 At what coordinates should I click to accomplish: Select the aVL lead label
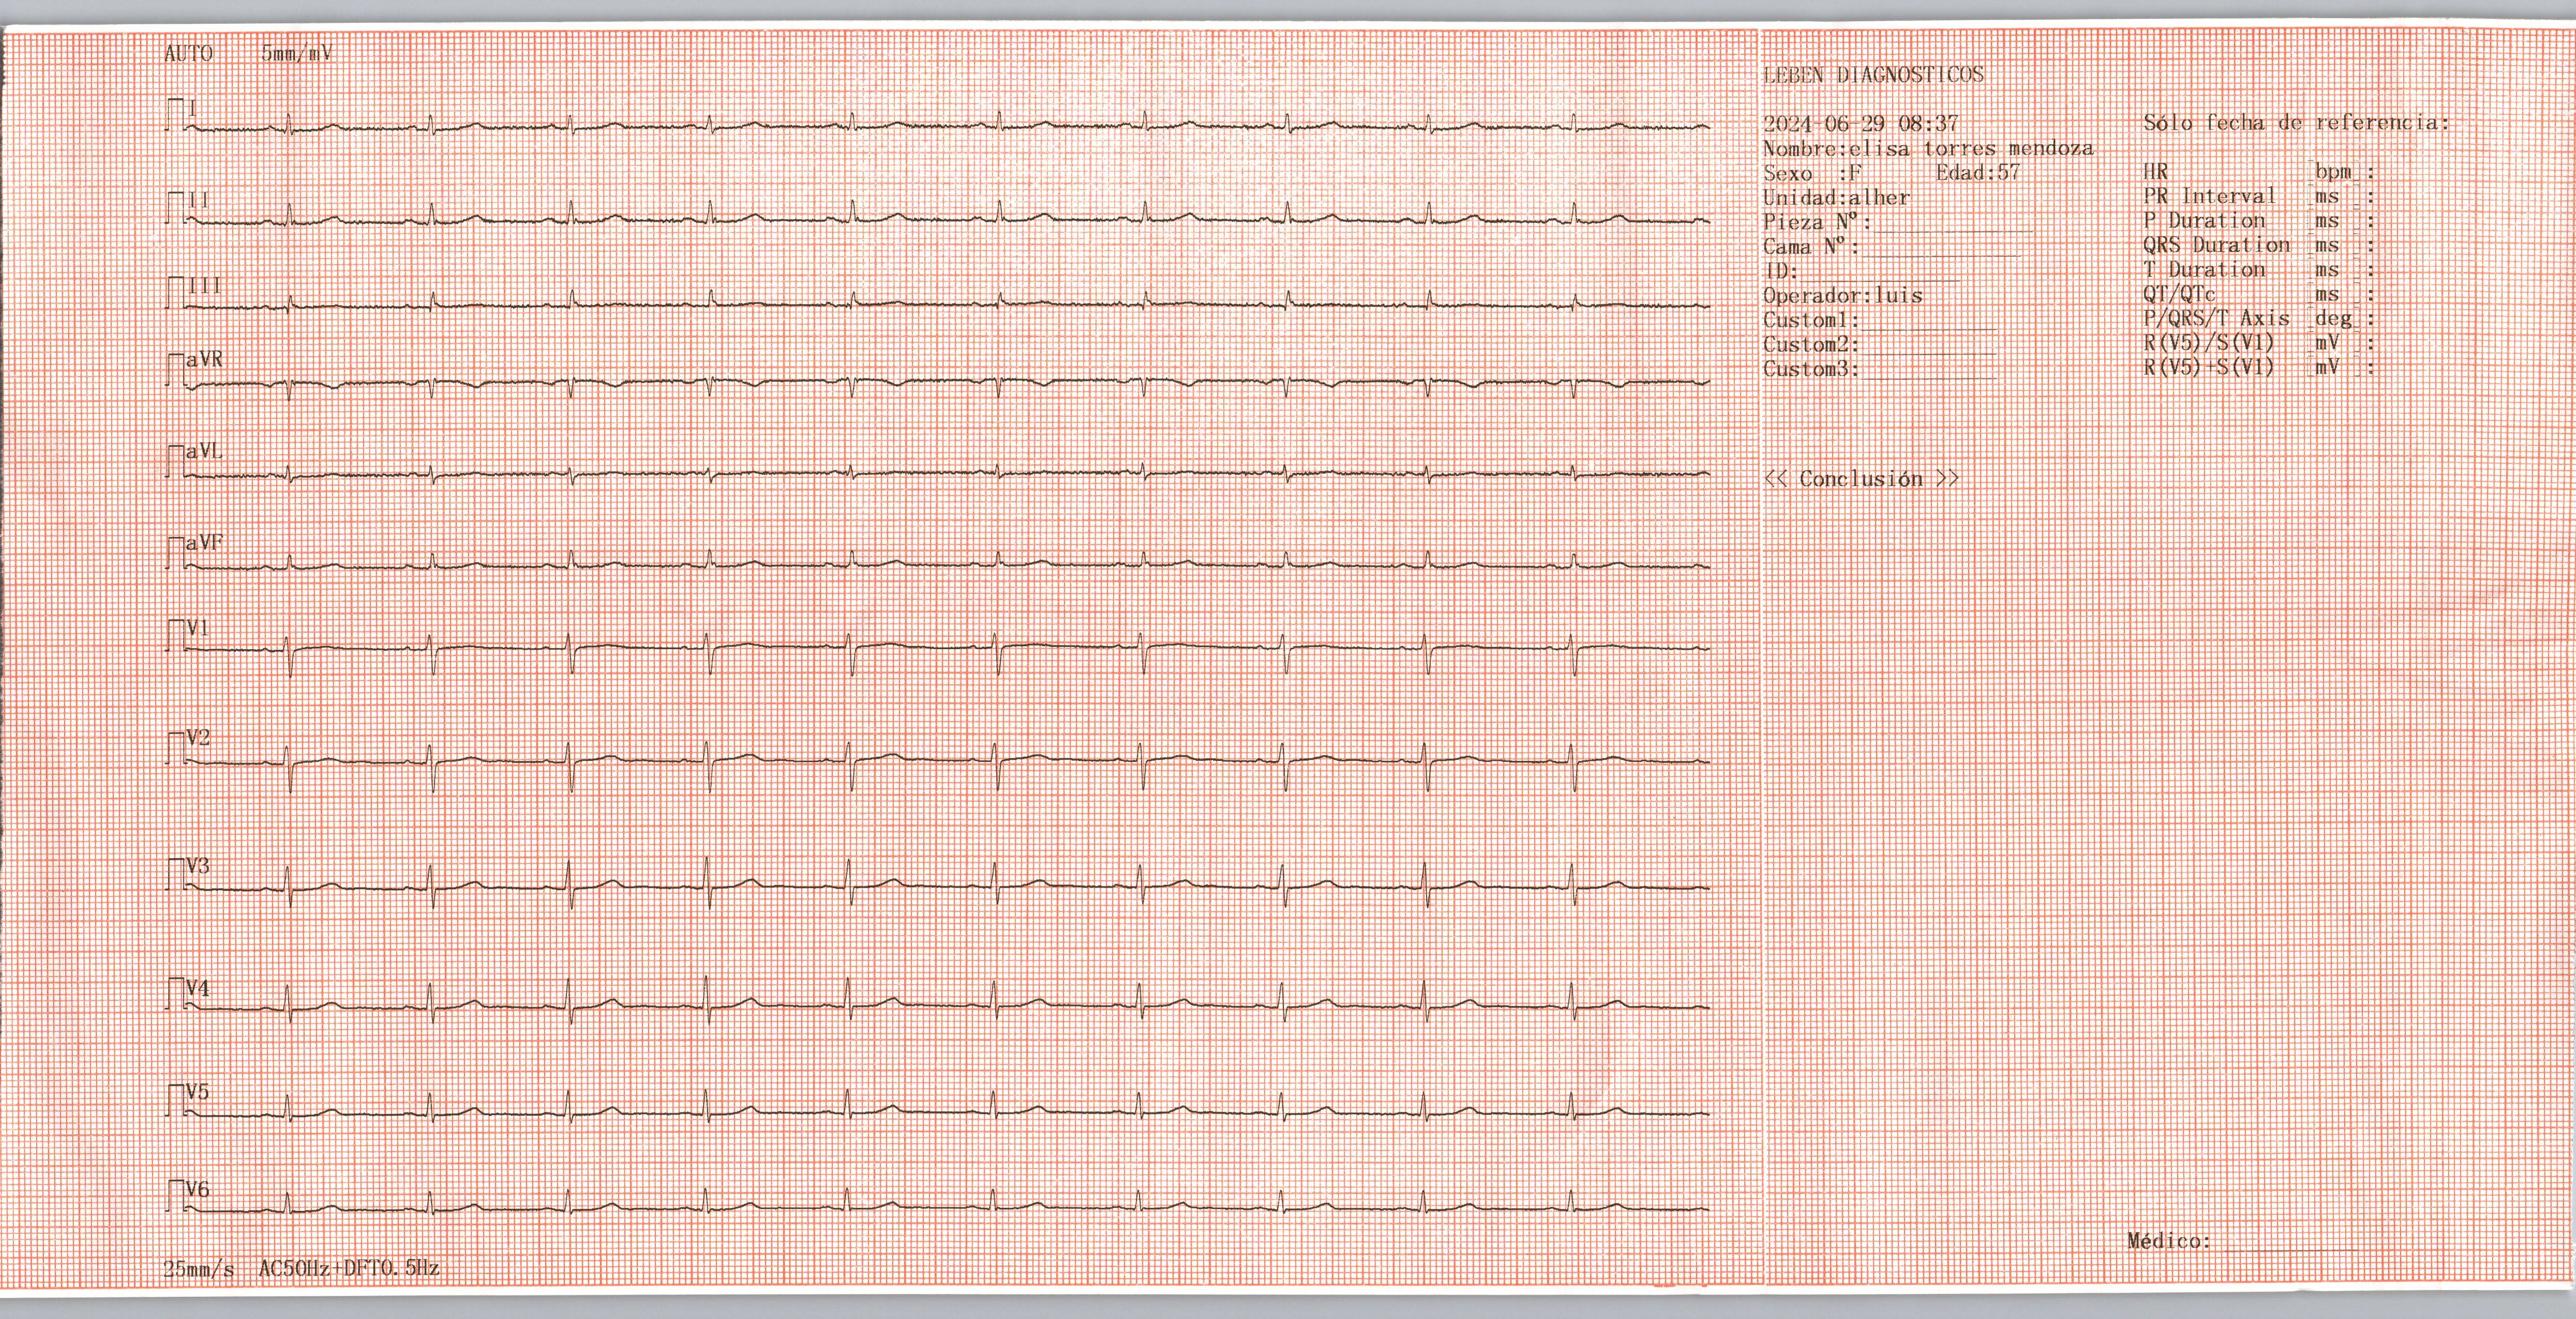point(204,451)
